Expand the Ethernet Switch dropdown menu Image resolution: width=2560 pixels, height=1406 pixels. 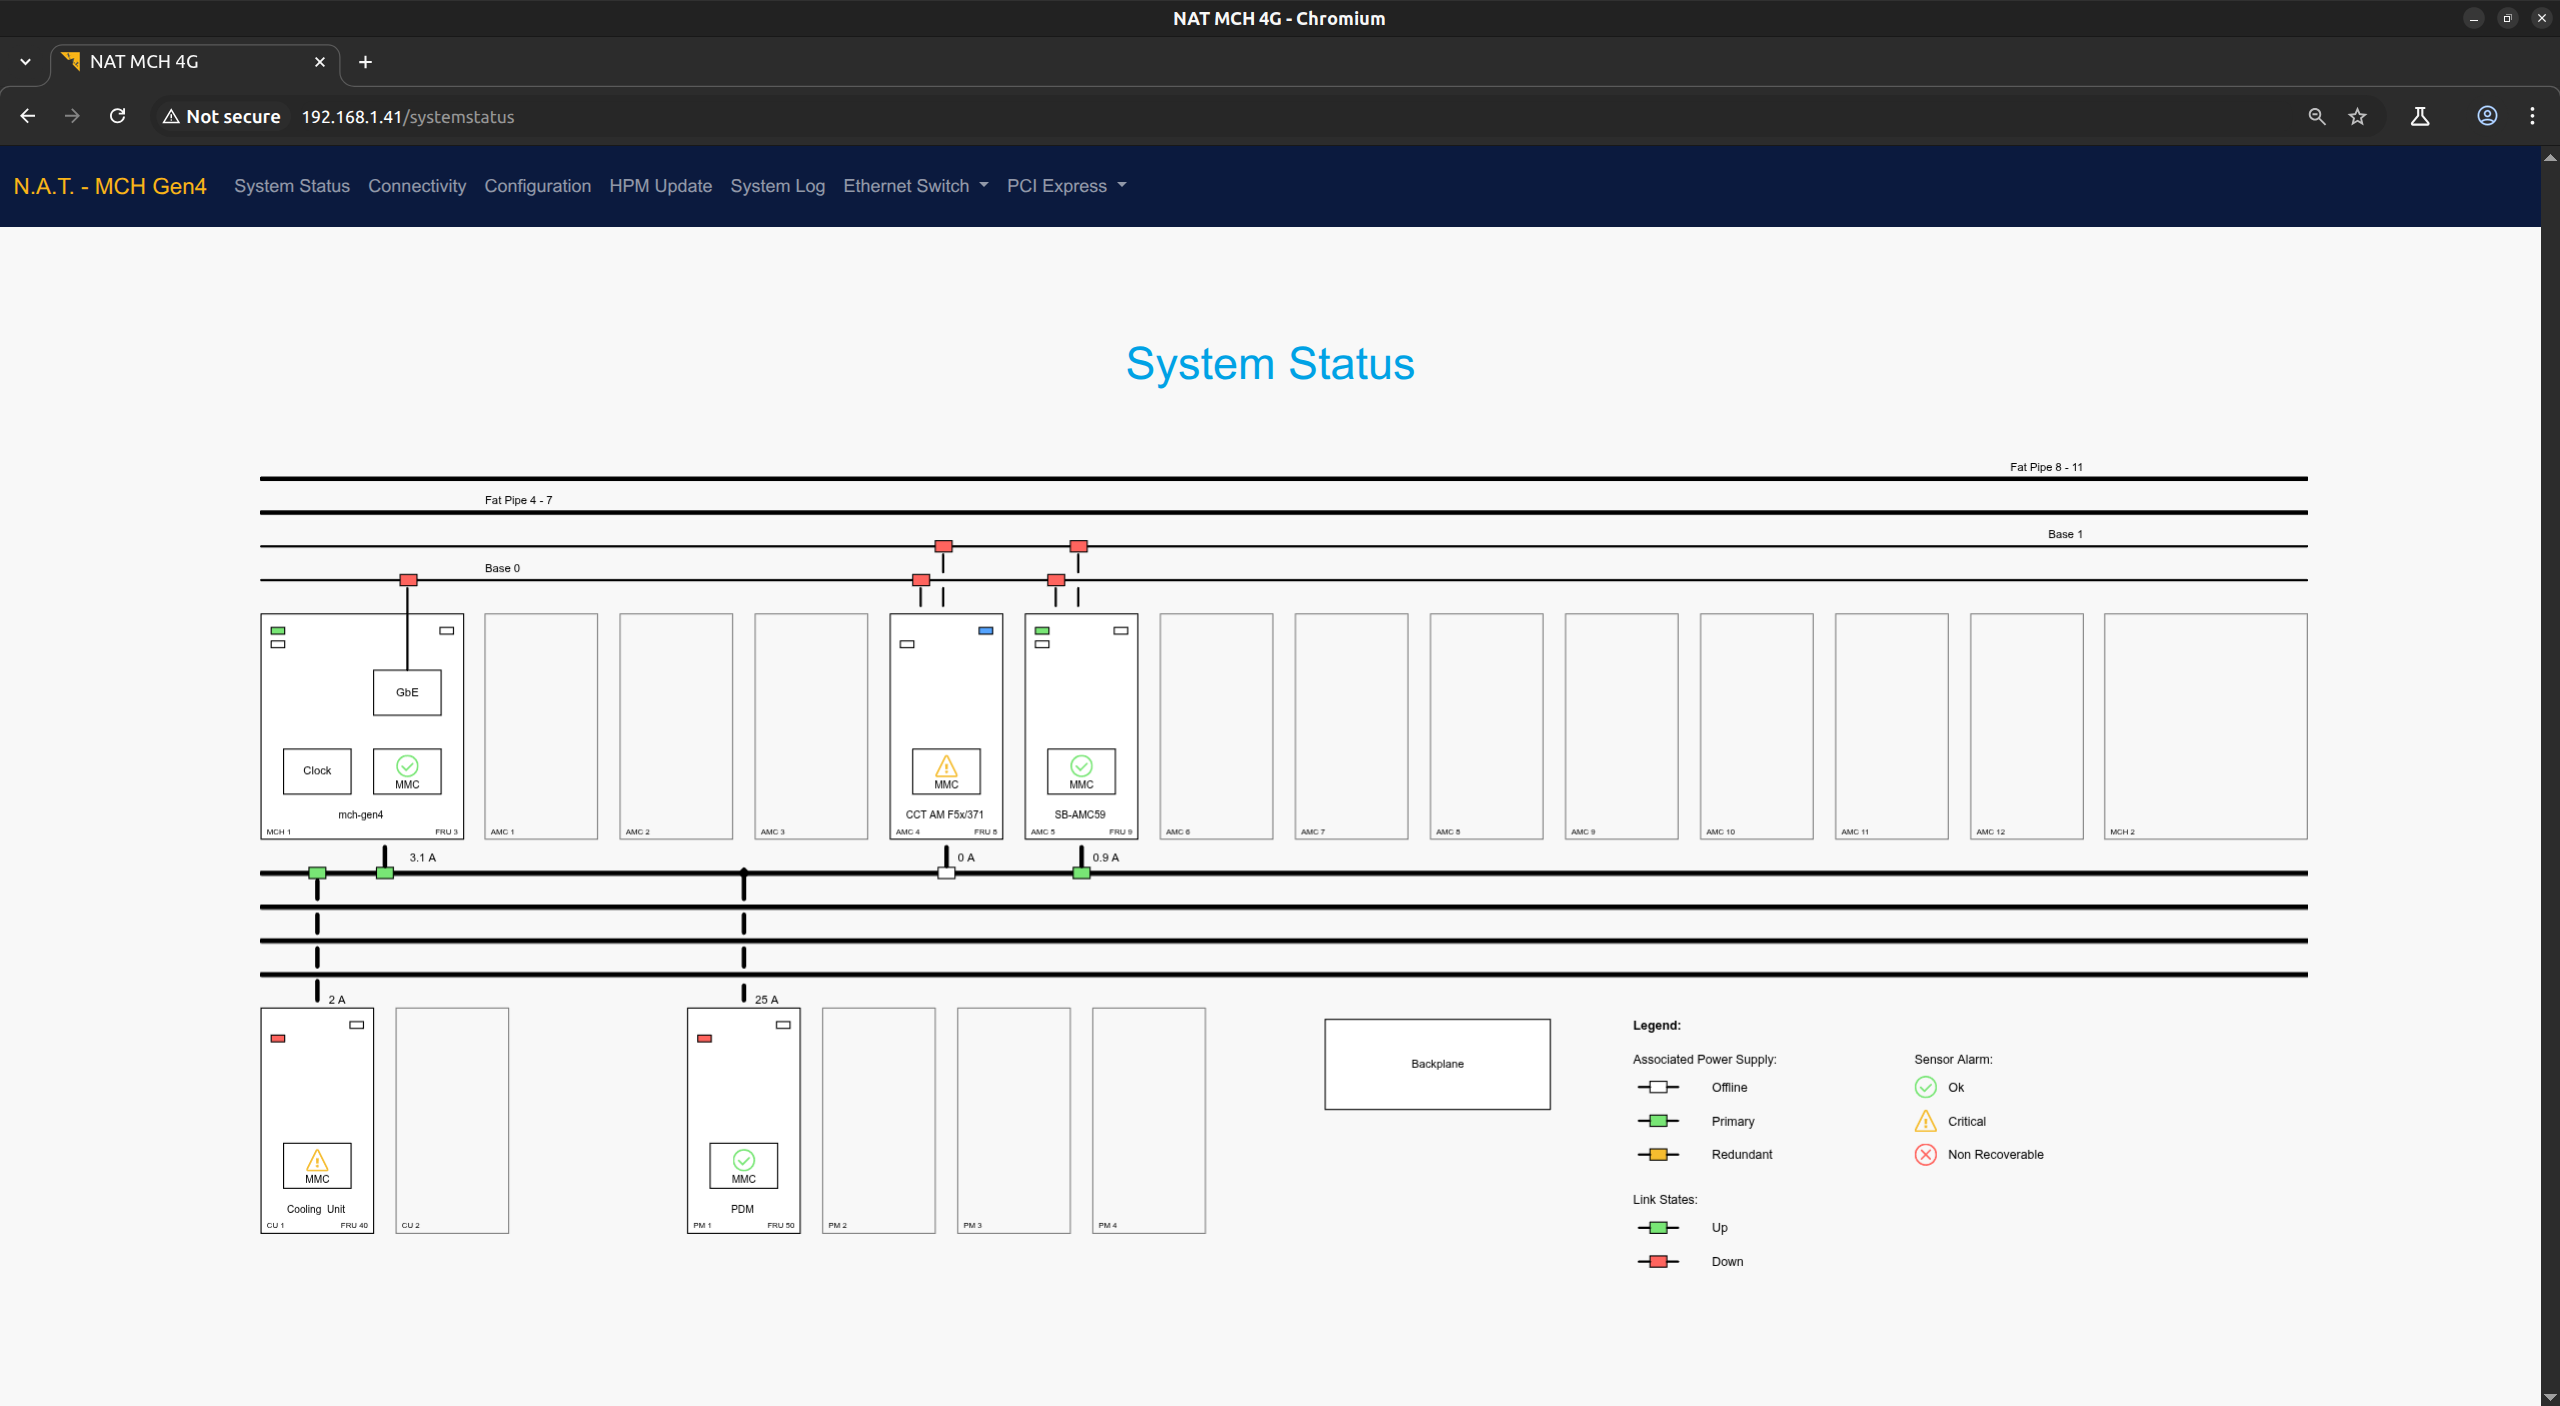915,186
